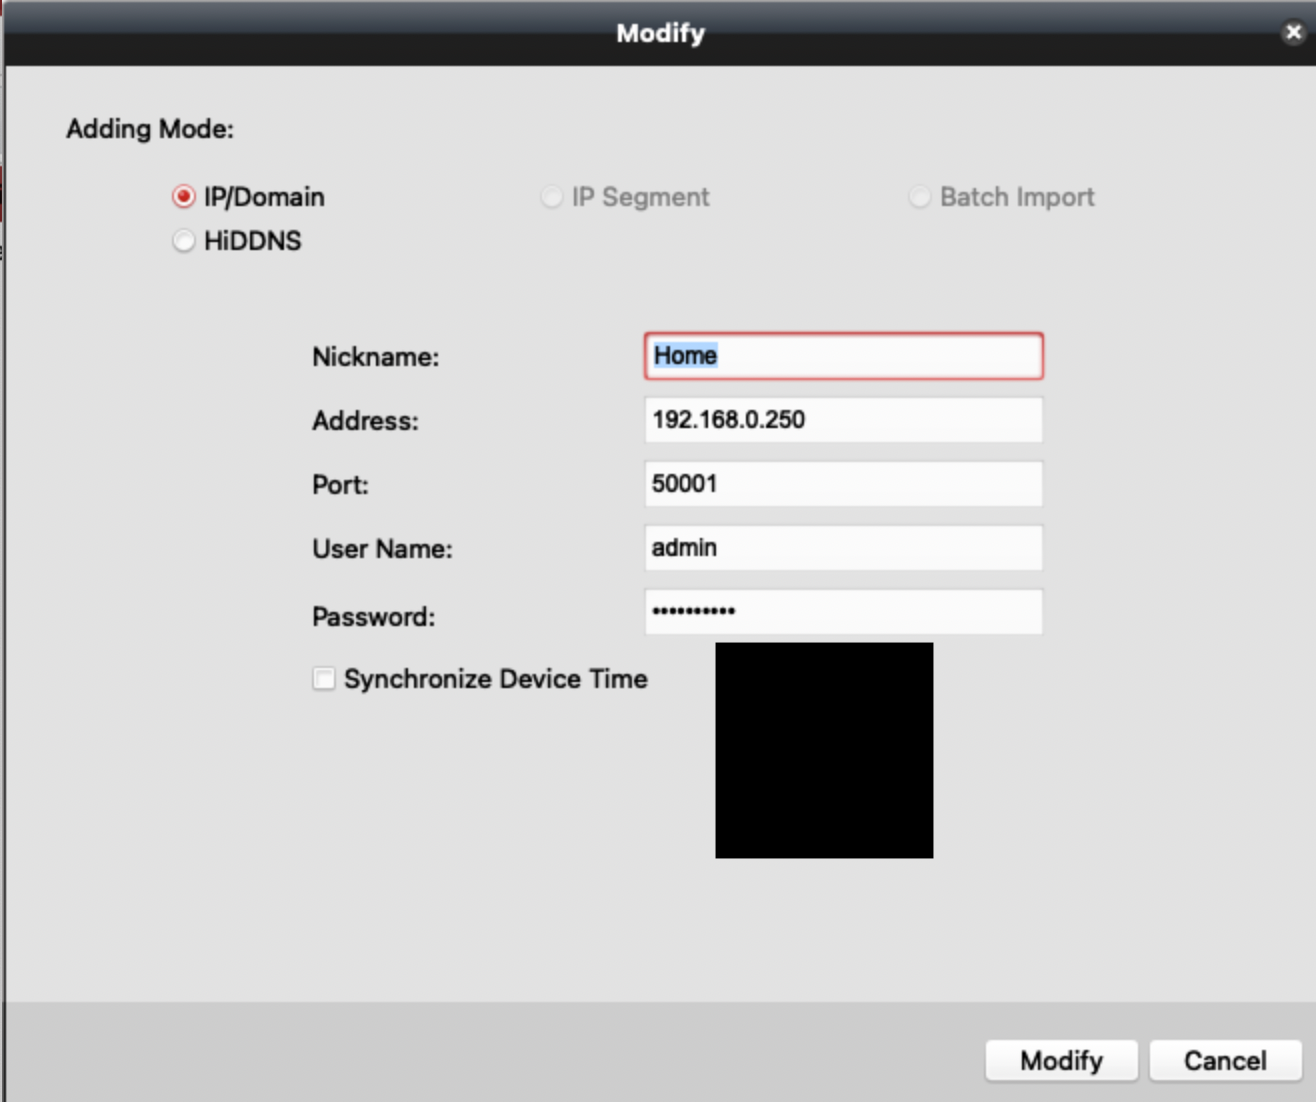Screen dimensions: 1316x1102
Task: Enable the Synchronize Device Time checkbox
Action: point(323,679)
